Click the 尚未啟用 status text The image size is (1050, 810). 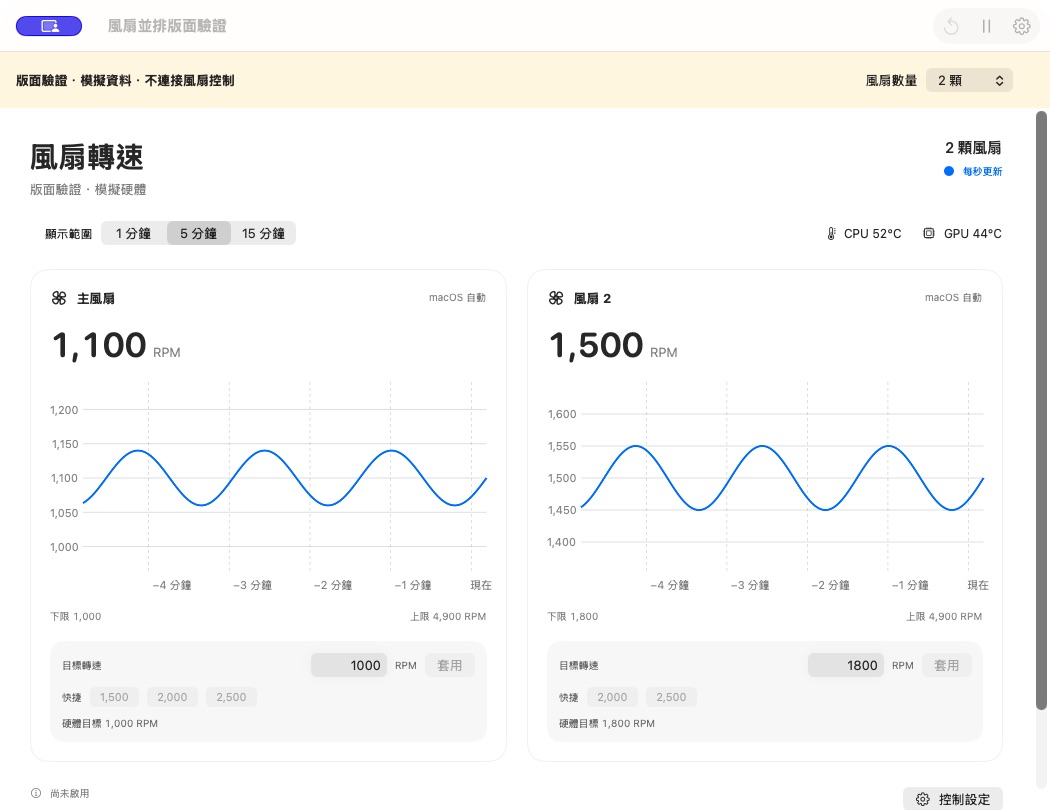coord(70,793)
